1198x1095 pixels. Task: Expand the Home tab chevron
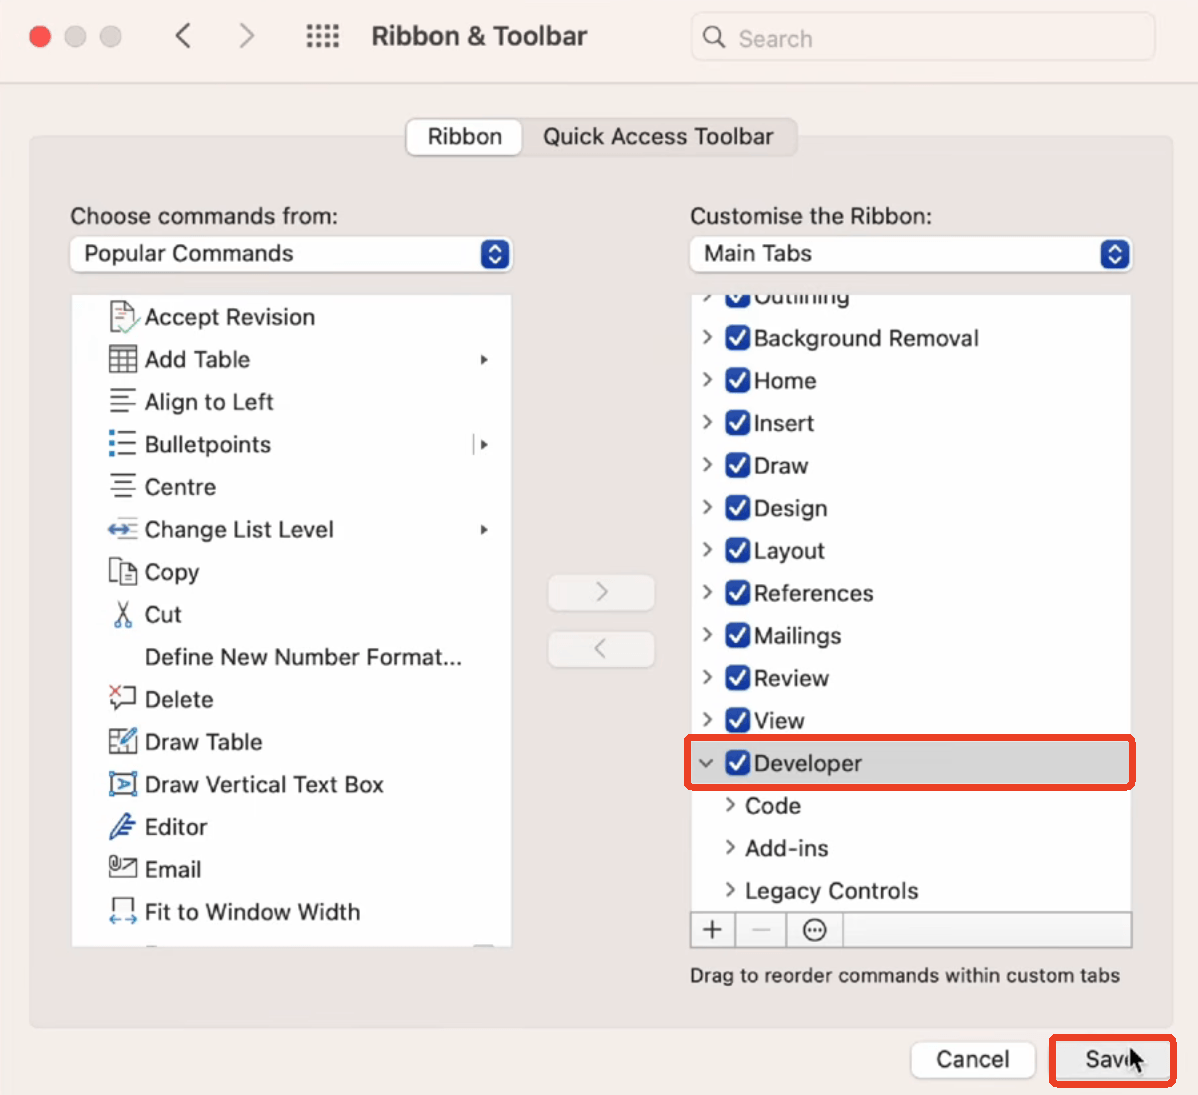pyautogui.click(x=707, y=380)
